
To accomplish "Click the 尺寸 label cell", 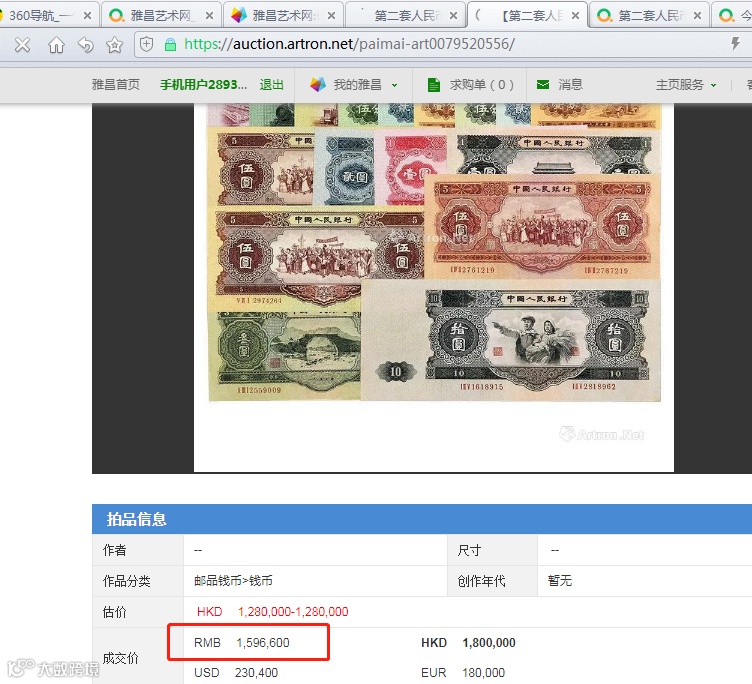I will 492,550.
